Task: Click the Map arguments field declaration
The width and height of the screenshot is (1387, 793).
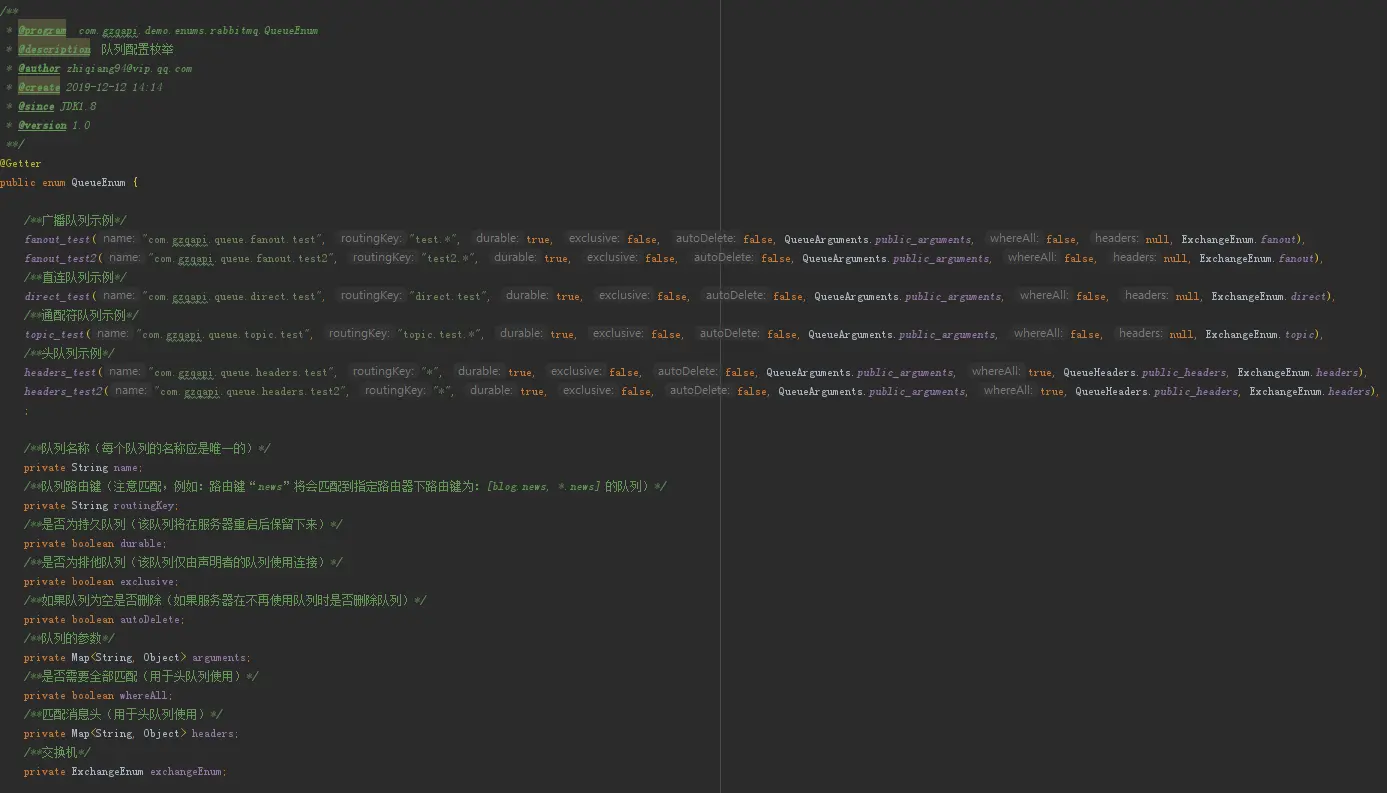Action: pyautogui.click(x=137, y=657)
